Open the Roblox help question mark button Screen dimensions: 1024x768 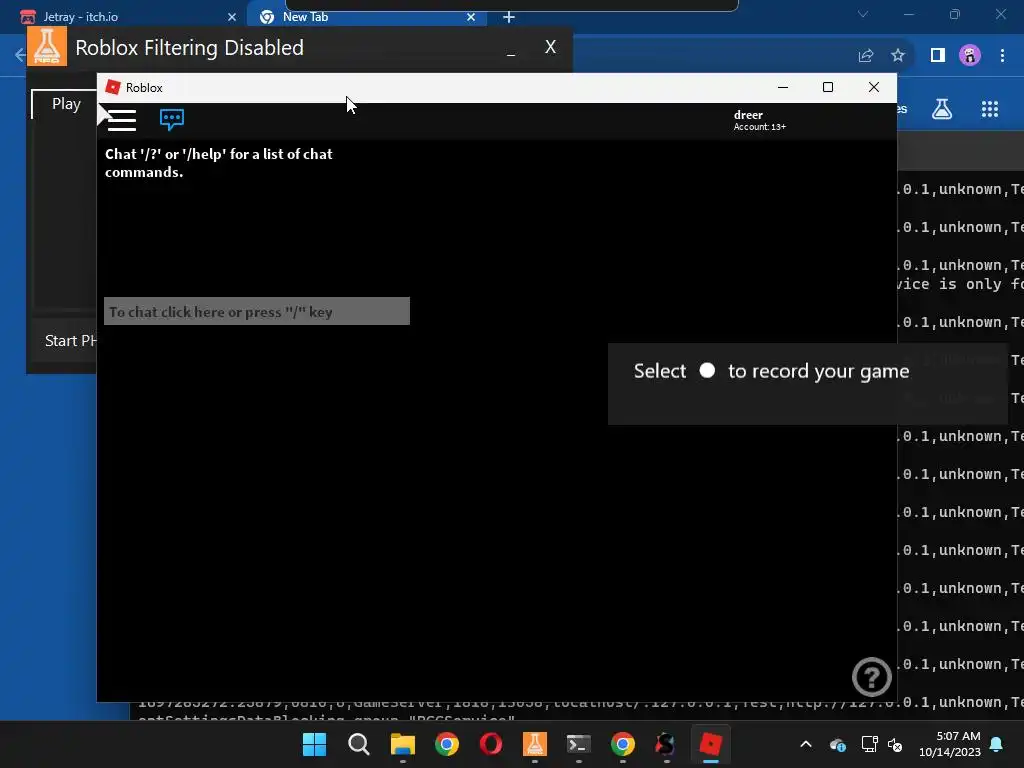(x=872, y=677)
